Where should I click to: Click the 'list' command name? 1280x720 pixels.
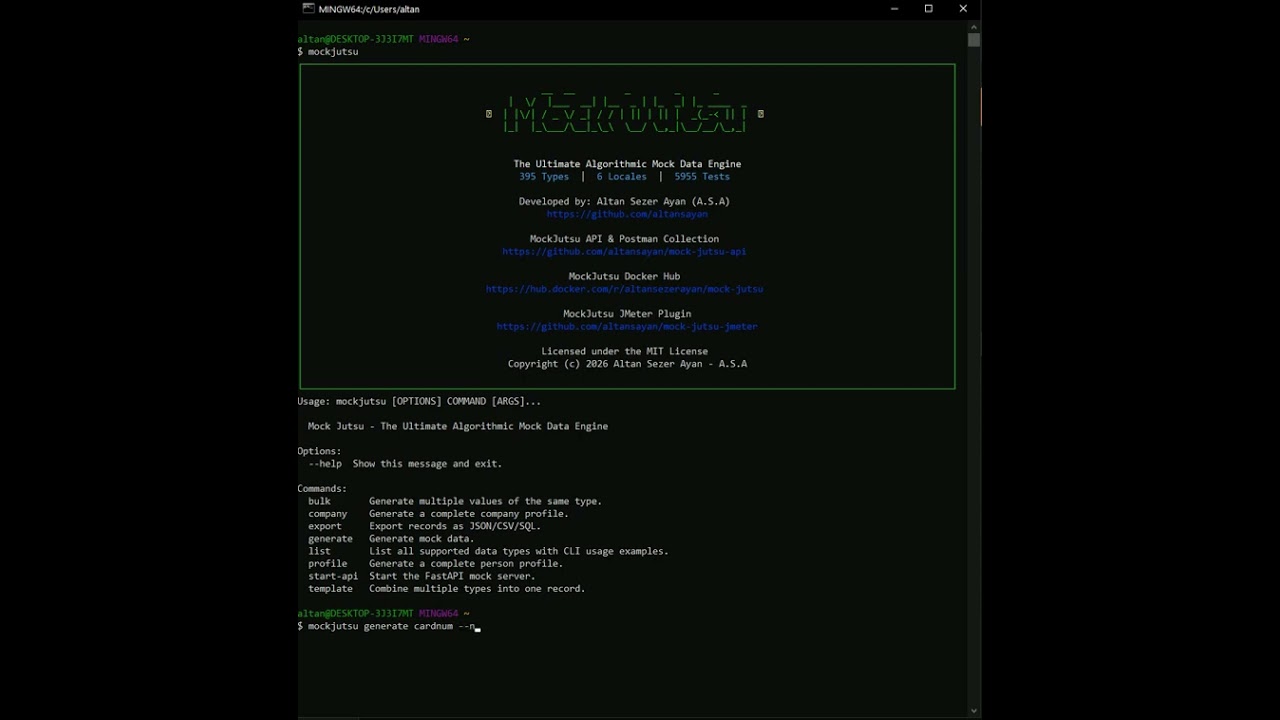[319, 551]
